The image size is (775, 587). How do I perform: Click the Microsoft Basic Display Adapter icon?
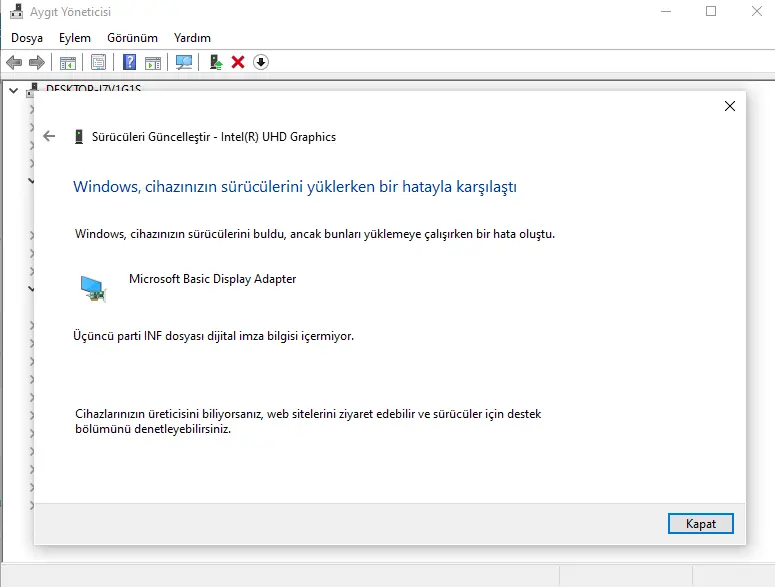(x=93, y=289)
